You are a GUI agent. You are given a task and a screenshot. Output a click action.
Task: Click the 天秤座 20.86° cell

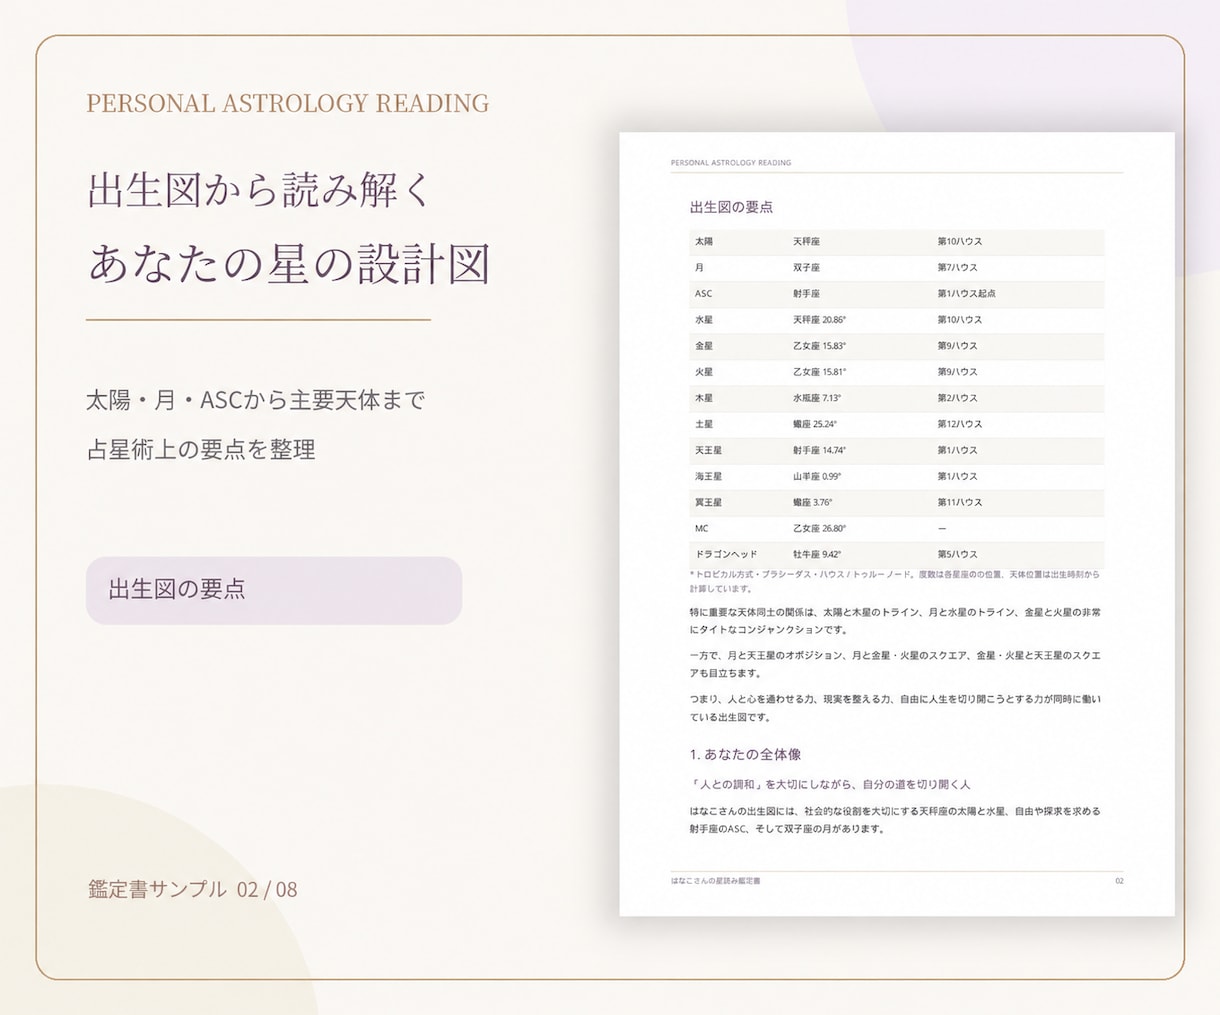[x=819, y=320]
